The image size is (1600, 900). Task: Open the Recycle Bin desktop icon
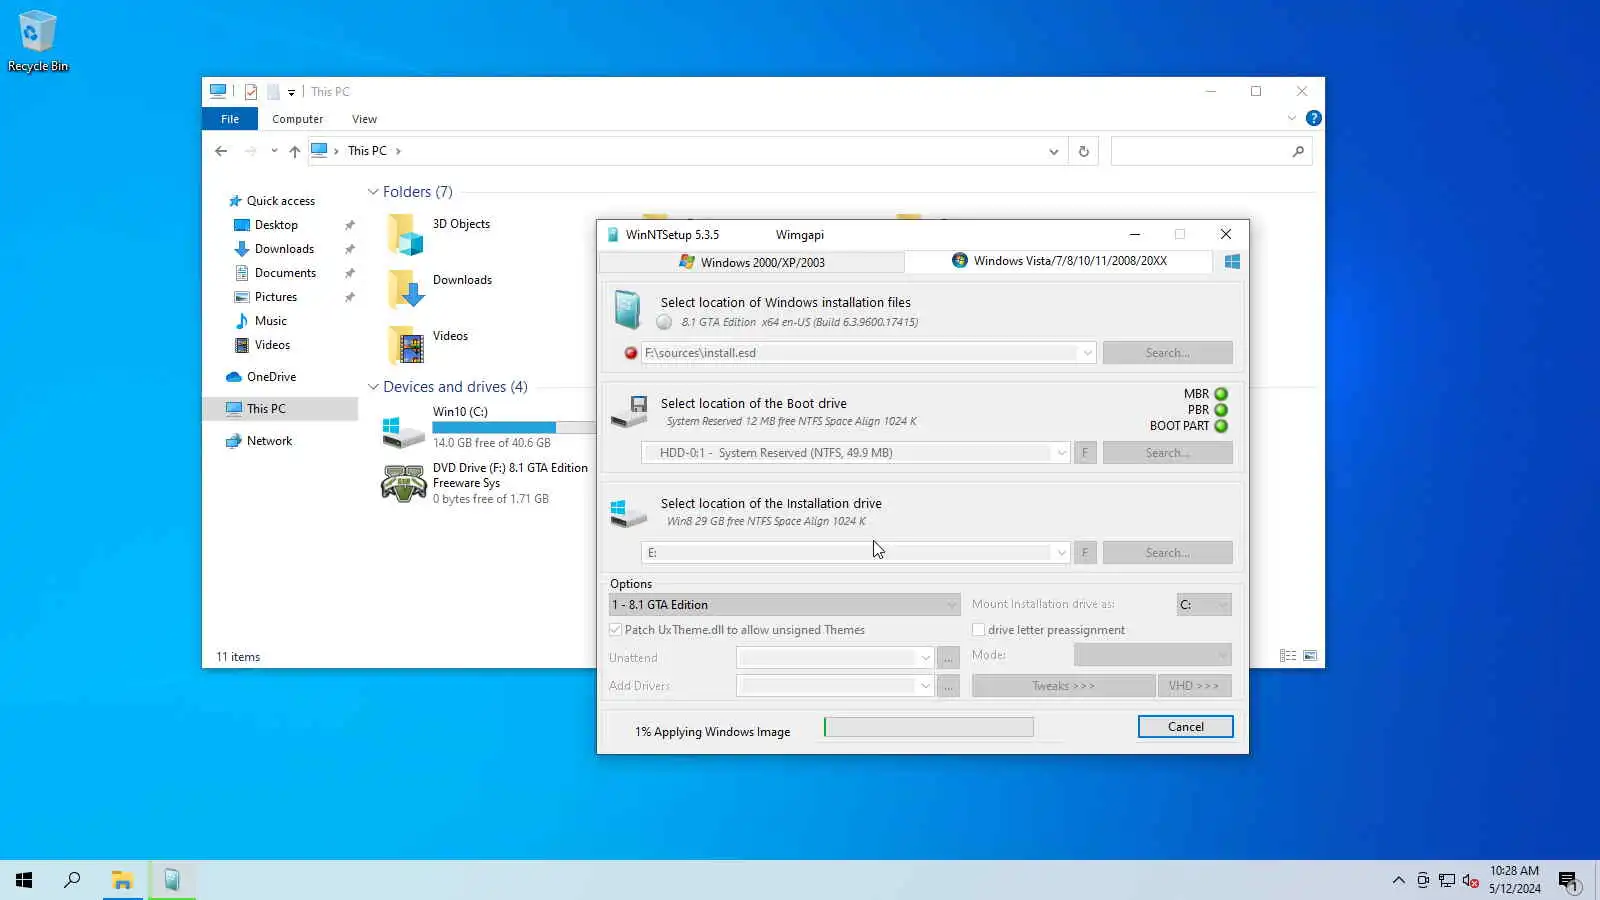(x=38, y=41)
